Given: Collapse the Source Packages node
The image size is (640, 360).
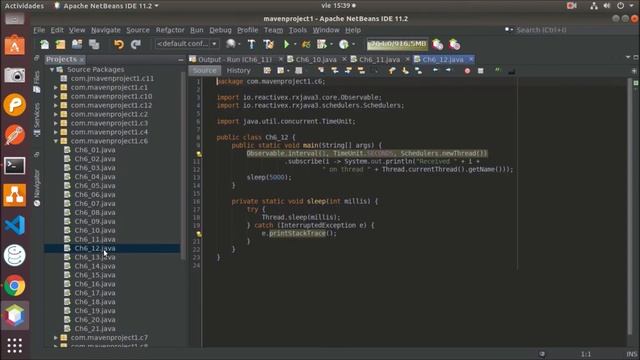Looking at the screenshot, I should (52, 70).
